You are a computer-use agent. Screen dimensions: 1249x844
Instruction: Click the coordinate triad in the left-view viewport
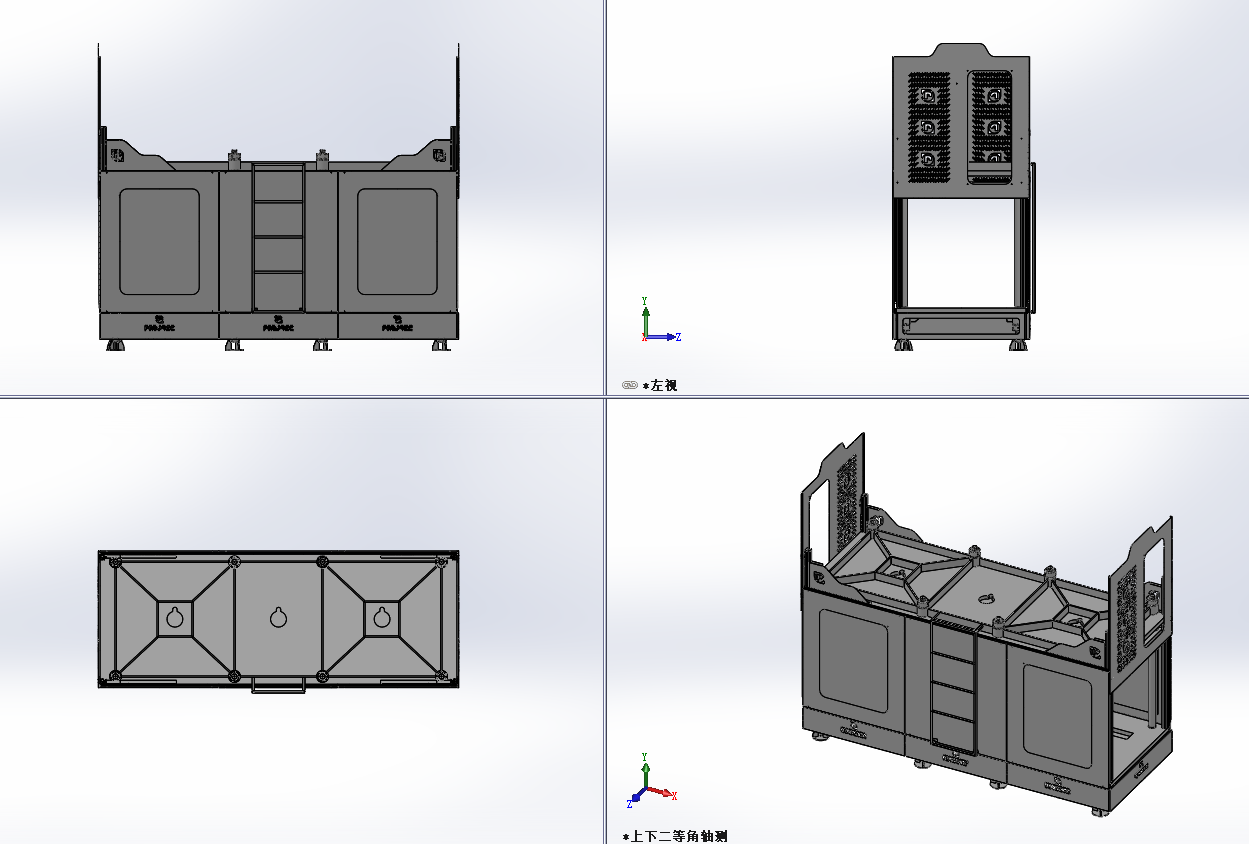659,321
